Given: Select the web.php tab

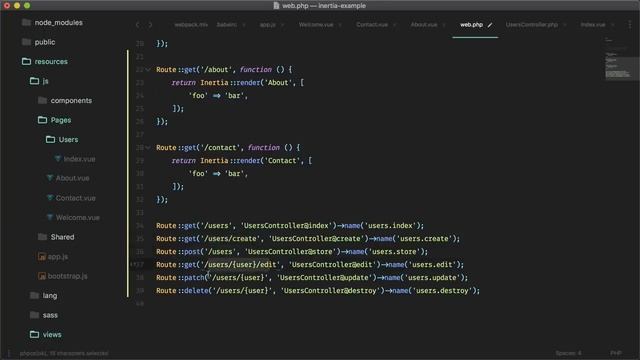Looking at the screenshot, I should coord(471,25).
